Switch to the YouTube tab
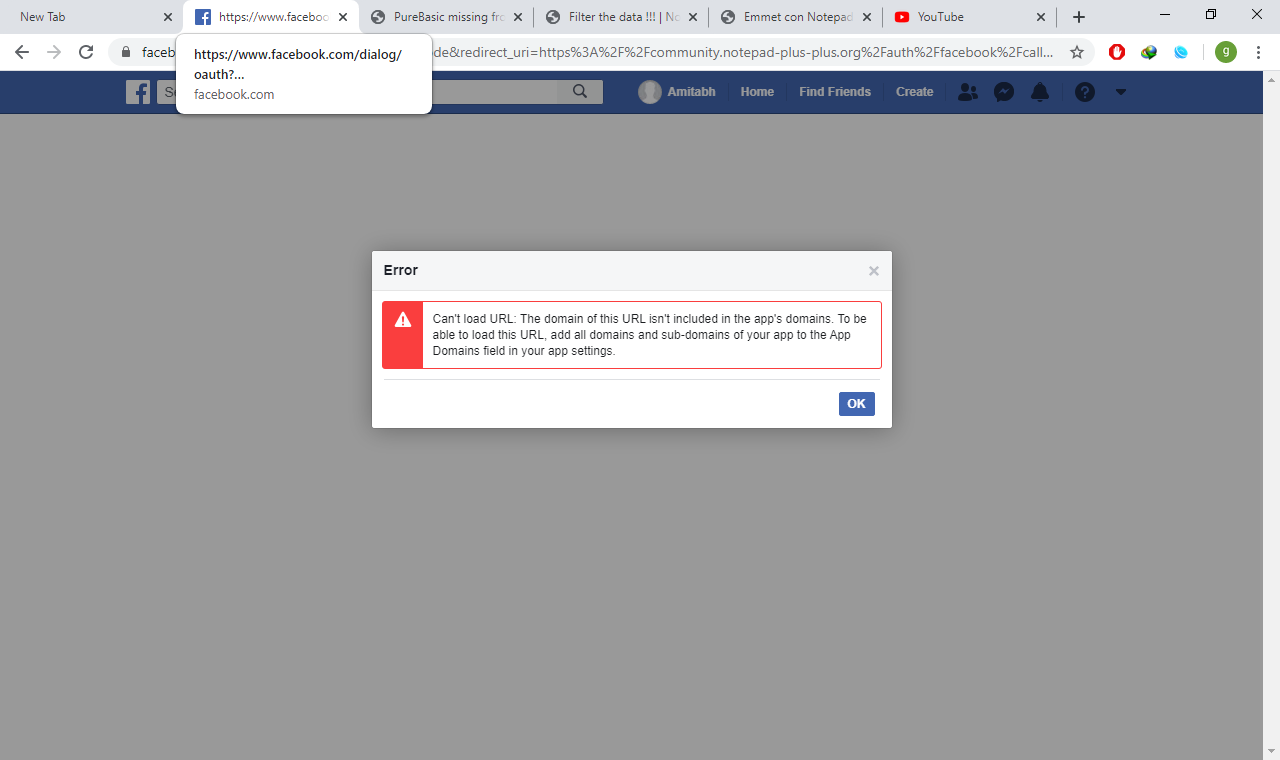The image size is (1280, 760). click(x=960, y=17)
